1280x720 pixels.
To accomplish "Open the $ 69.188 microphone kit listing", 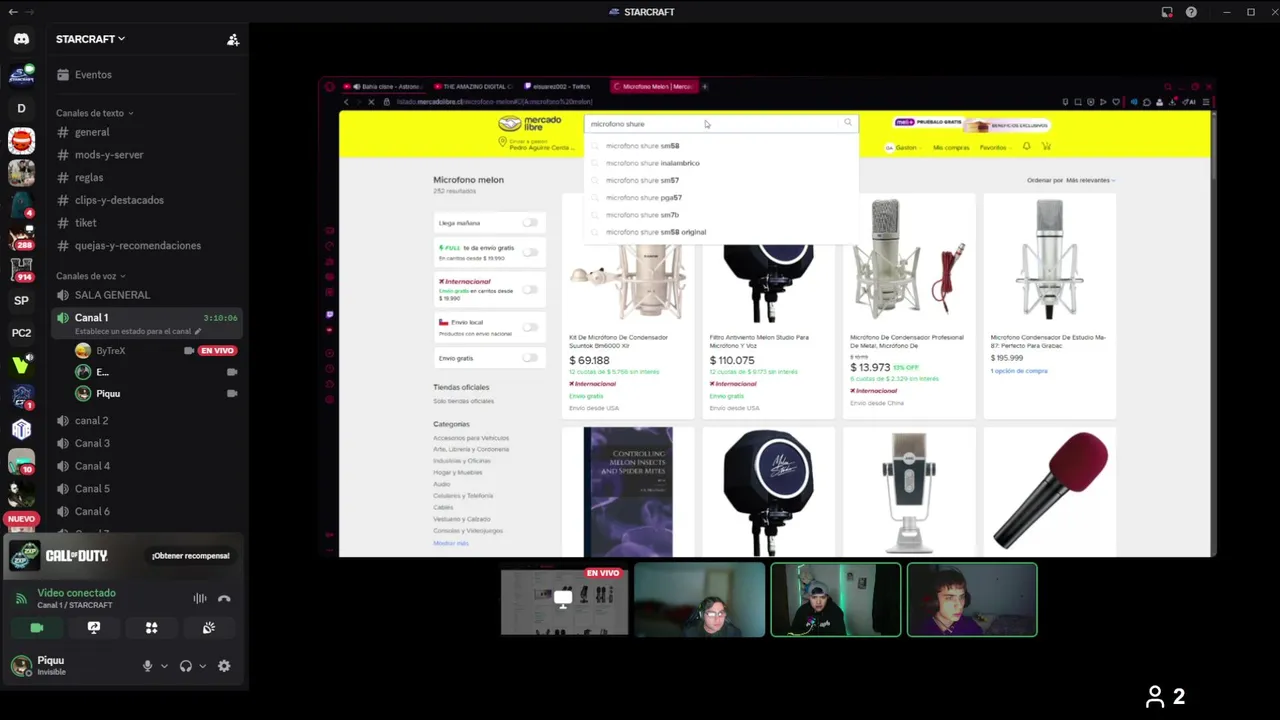I will coord(628,305).
